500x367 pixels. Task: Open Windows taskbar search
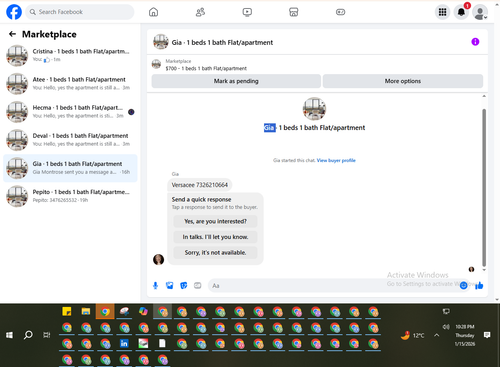(x=28, y=335)
